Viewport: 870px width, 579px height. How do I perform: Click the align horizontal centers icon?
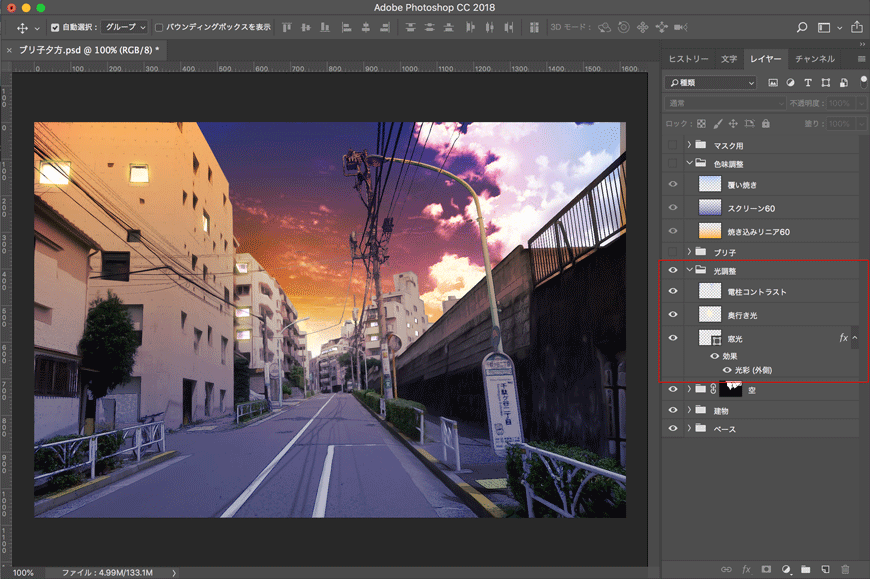tap(366, 27)
